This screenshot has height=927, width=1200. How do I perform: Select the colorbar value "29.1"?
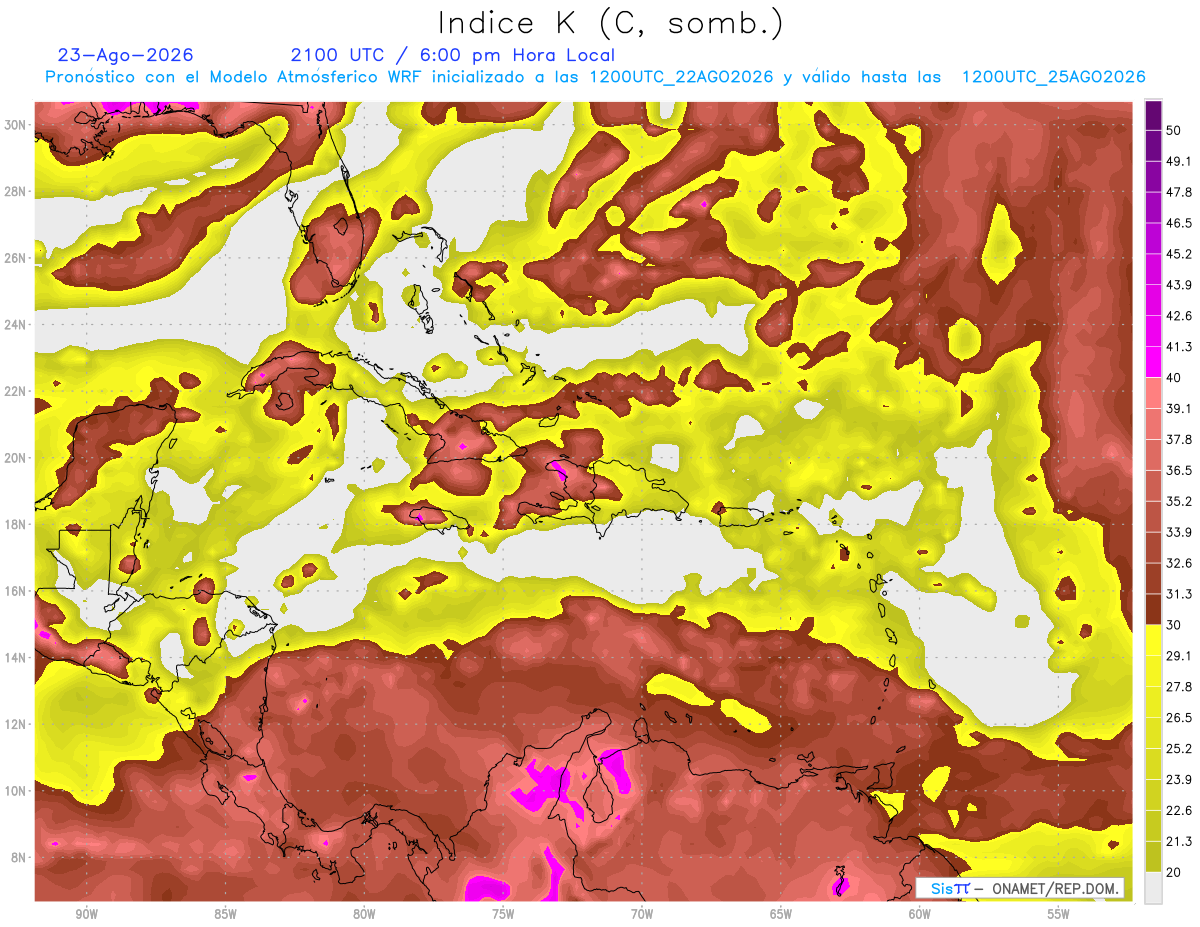point(1178,656)
